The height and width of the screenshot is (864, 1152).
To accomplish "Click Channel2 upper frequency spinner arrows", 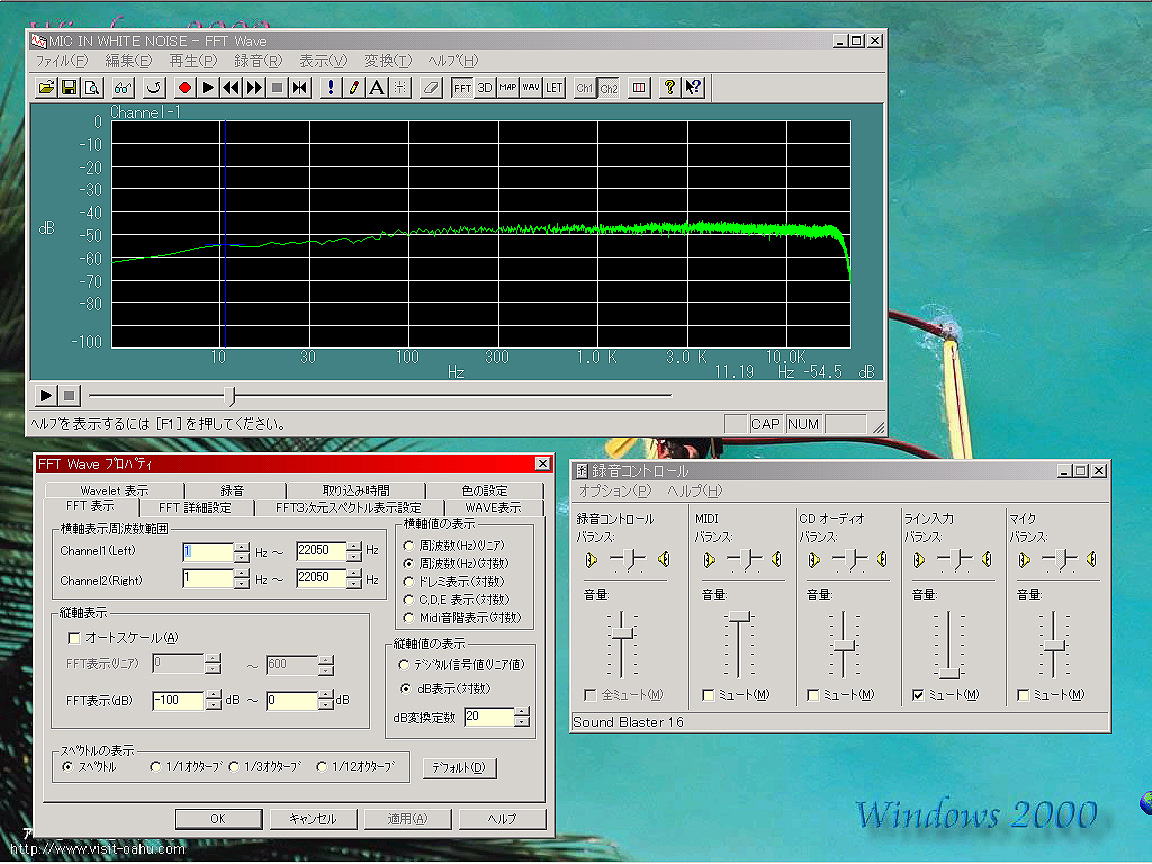I will pos(354,580).
